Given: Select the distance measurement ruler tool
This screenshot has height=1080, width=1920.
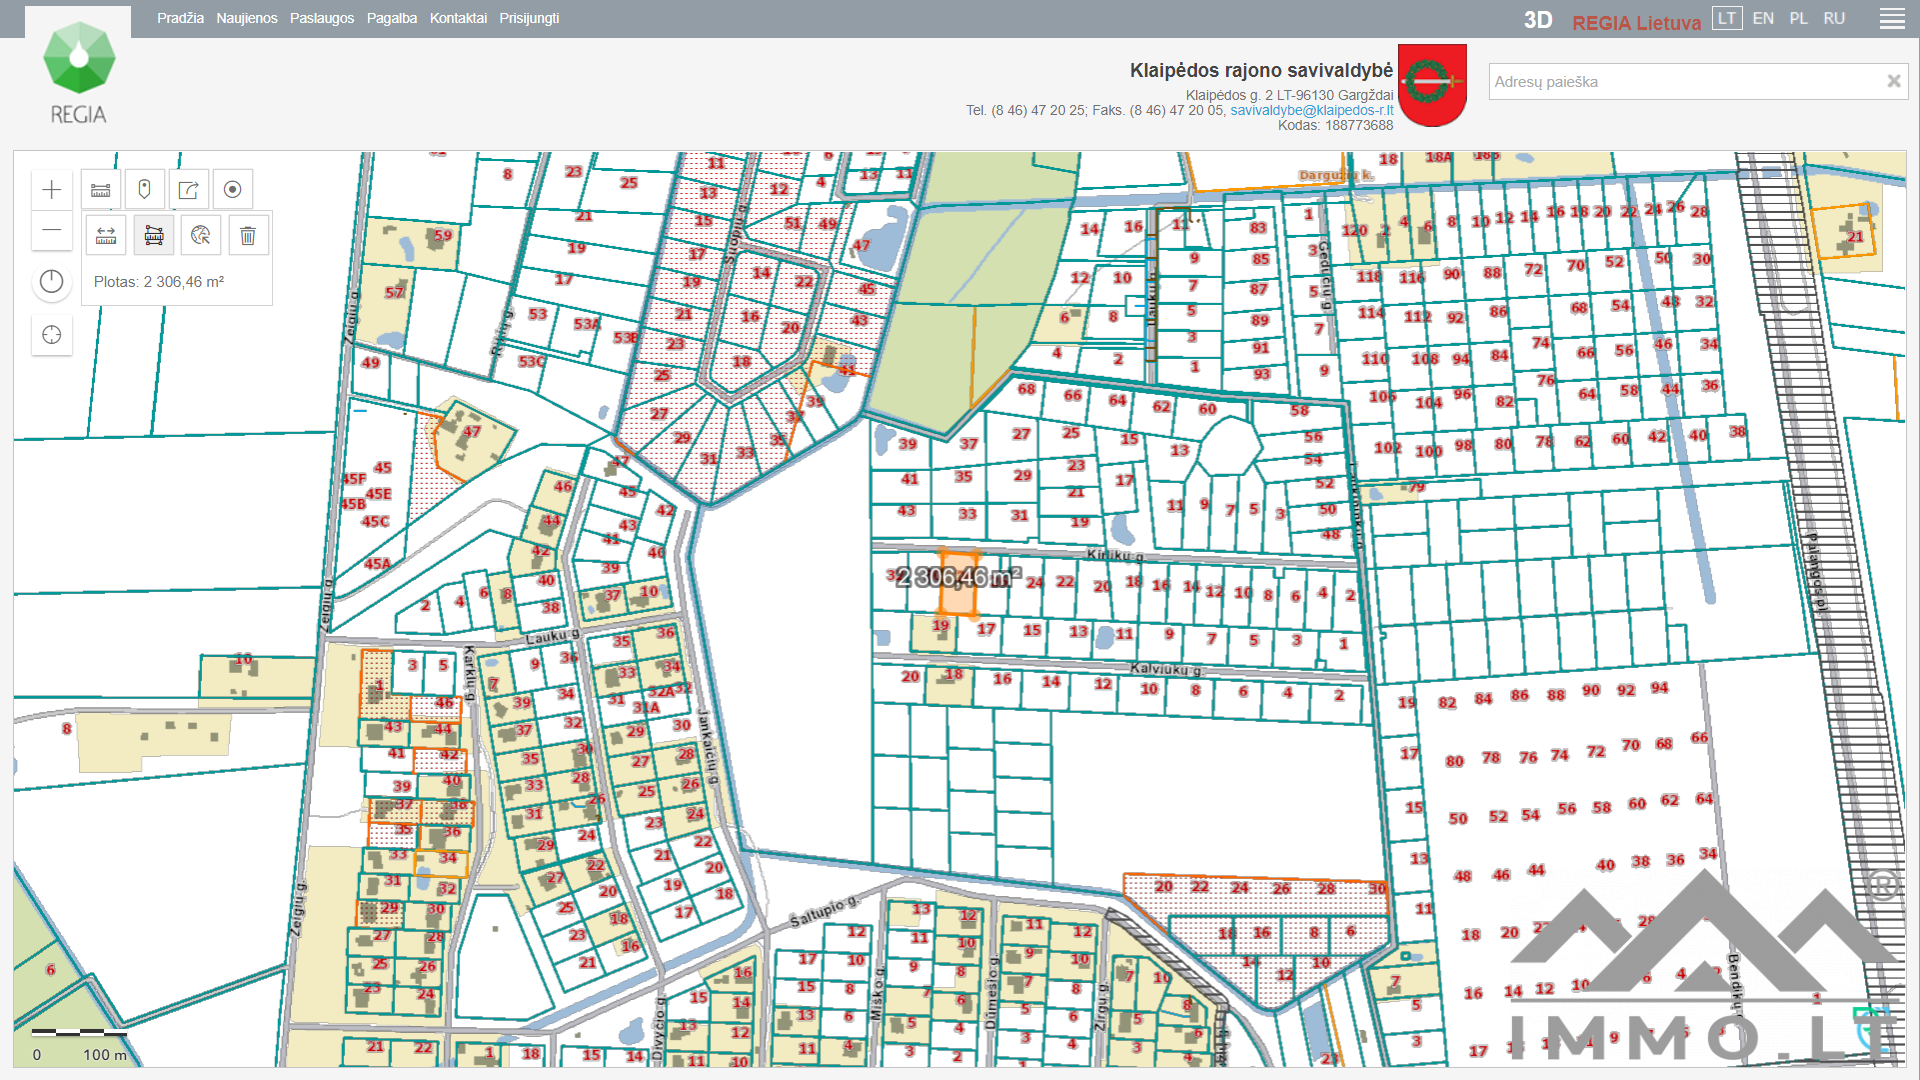Looking at the screenshot, I should [x=106, y=236].
